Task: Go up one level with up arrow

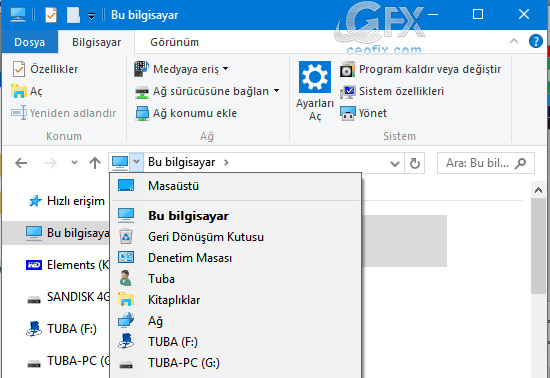Action: tap(95, 163)
